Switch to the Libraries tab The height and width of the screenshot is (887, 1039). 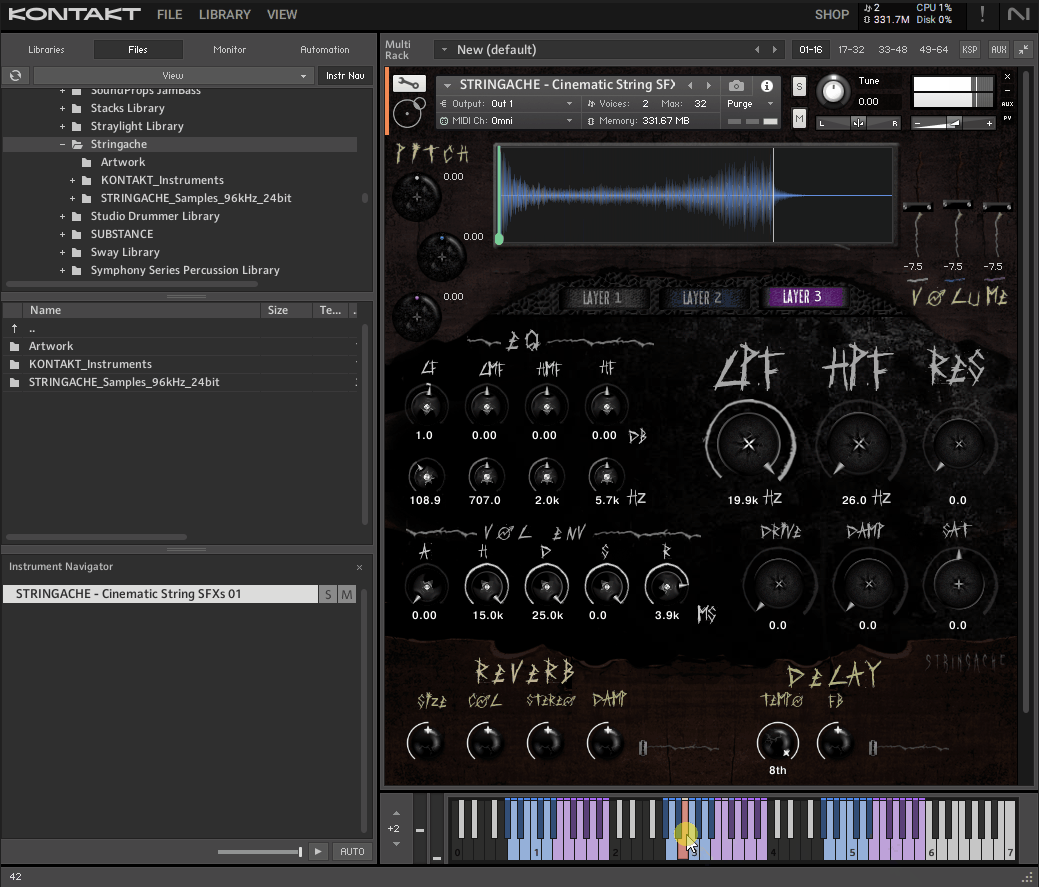(x=46, y=49)
